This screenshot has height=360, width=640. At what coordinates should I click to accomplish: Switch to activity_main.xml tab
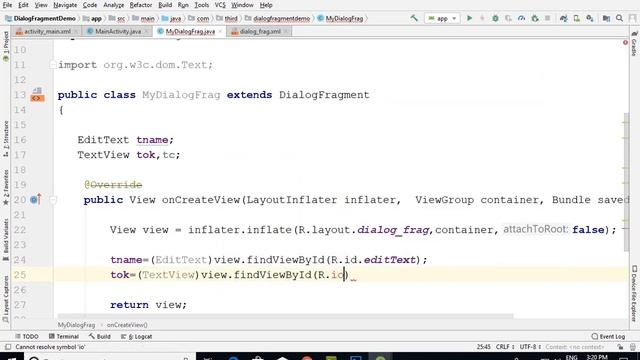point(47,31)
